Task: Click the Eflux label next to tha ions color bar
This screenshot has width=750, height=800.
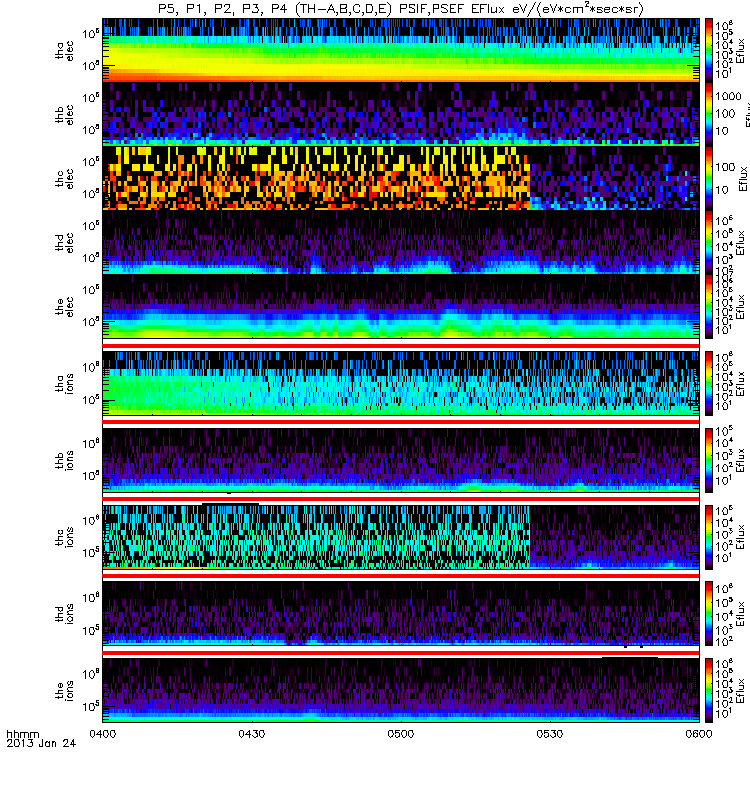Action: click(740, 384)
